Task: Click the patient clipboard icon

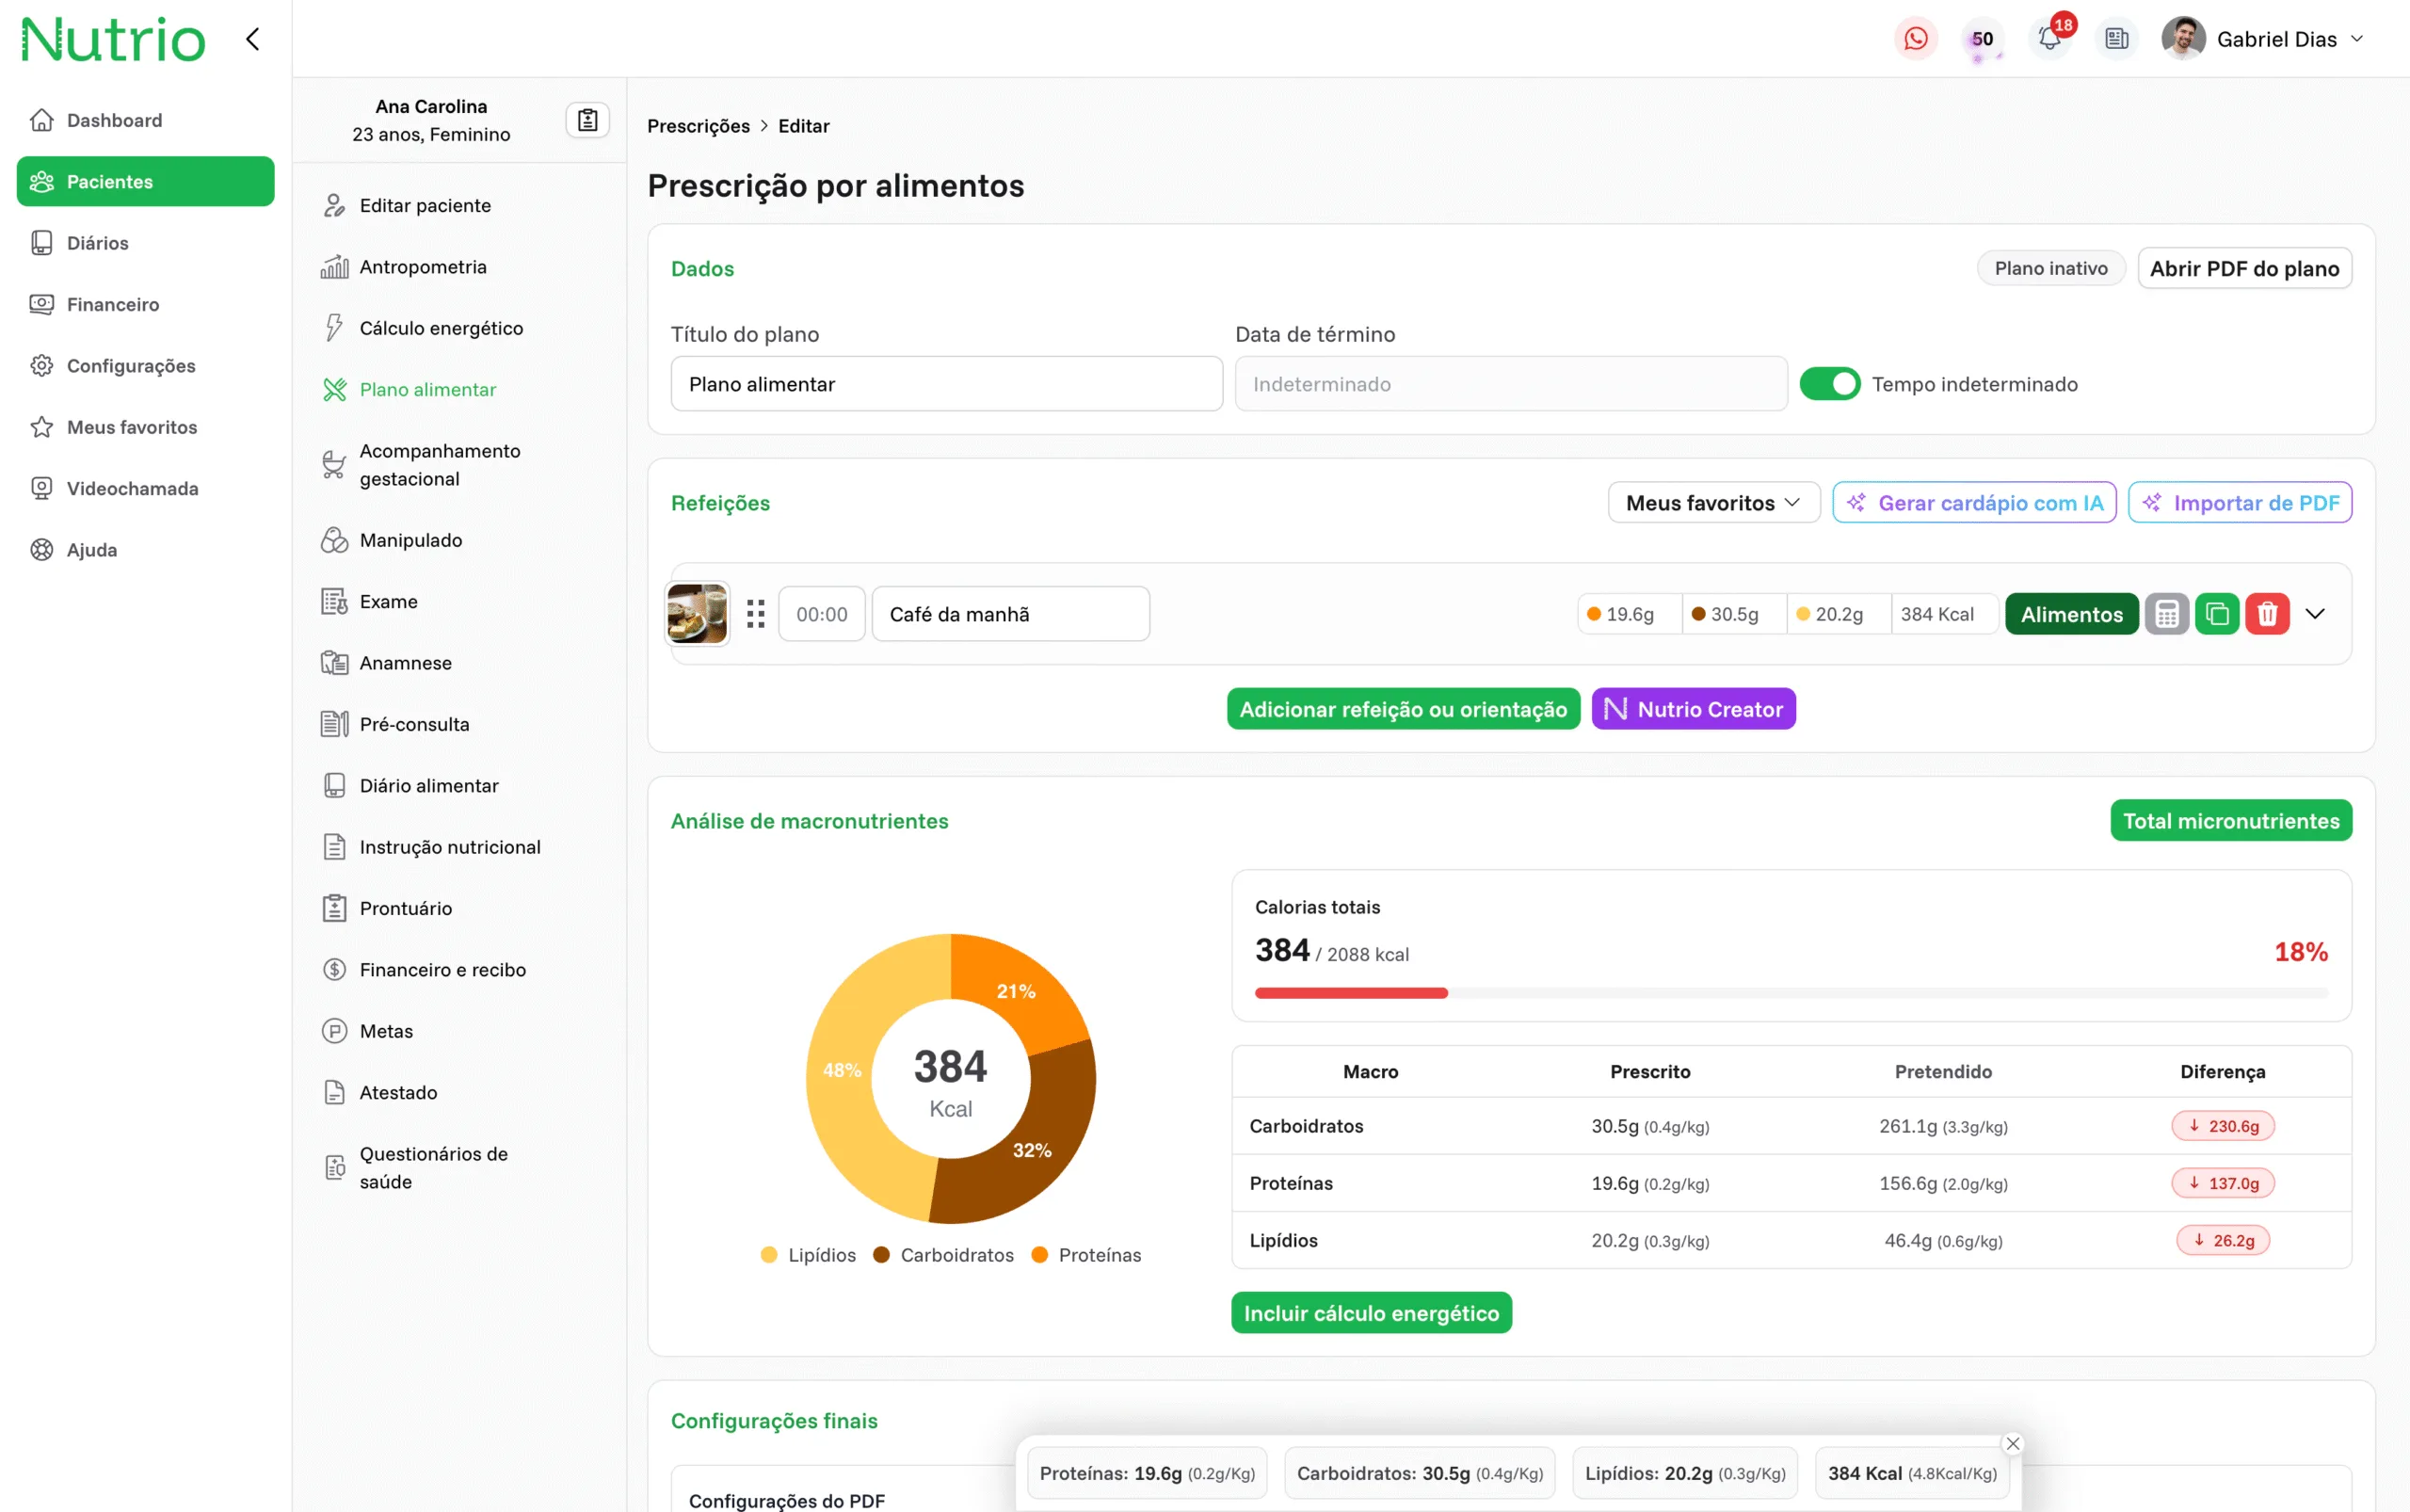Action: [x=588, y=120]
